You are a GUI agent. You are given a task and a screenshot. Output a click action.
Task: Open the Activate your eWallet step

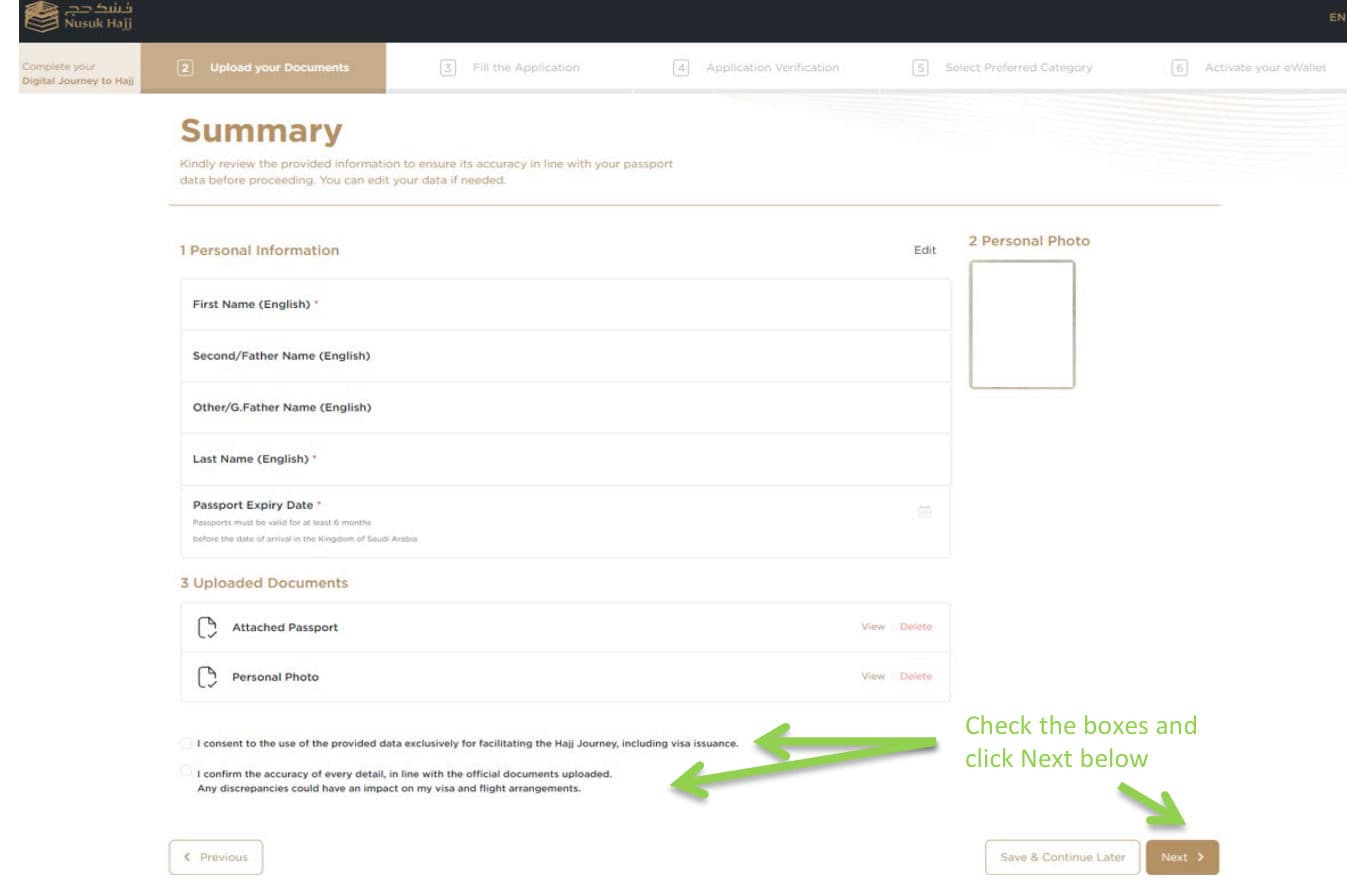click(1249, 68)
